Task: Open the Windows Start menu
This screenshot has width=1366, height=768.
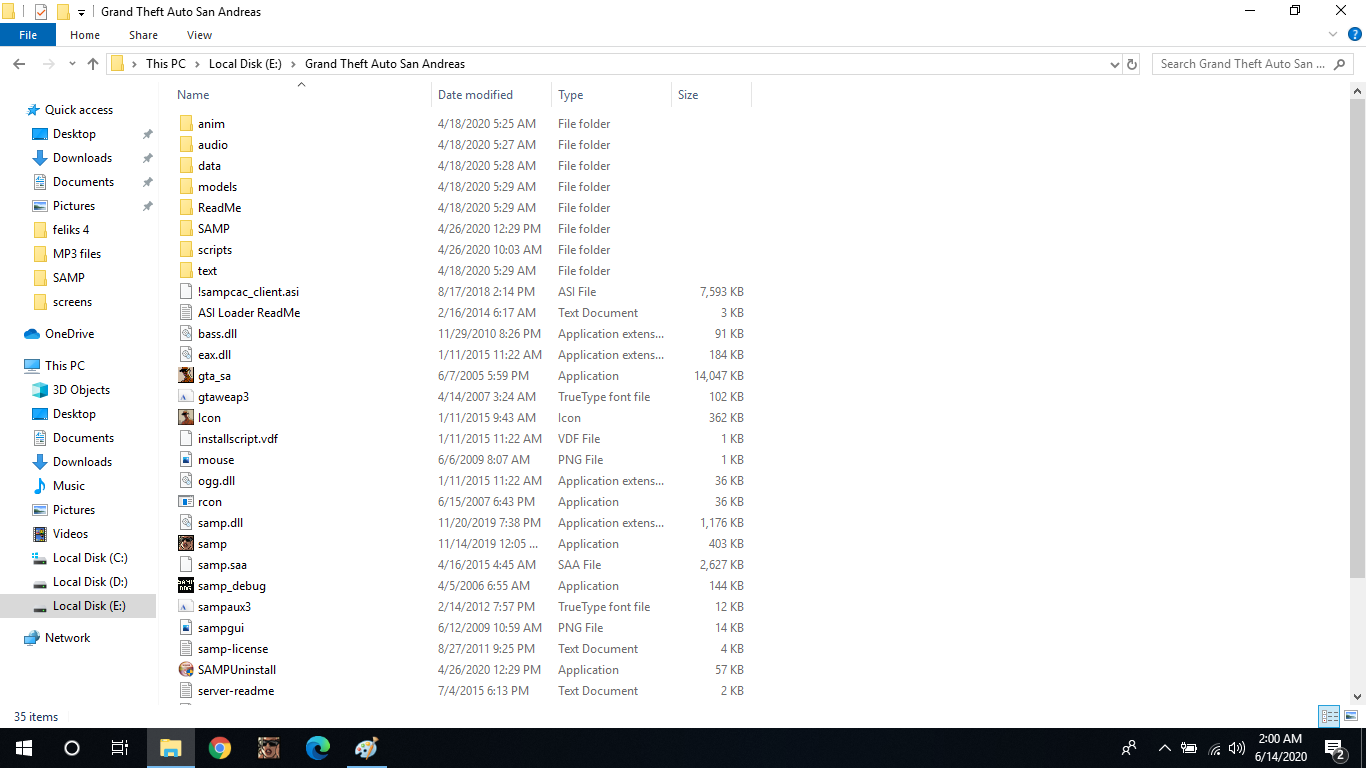Action: click(24, 748)
